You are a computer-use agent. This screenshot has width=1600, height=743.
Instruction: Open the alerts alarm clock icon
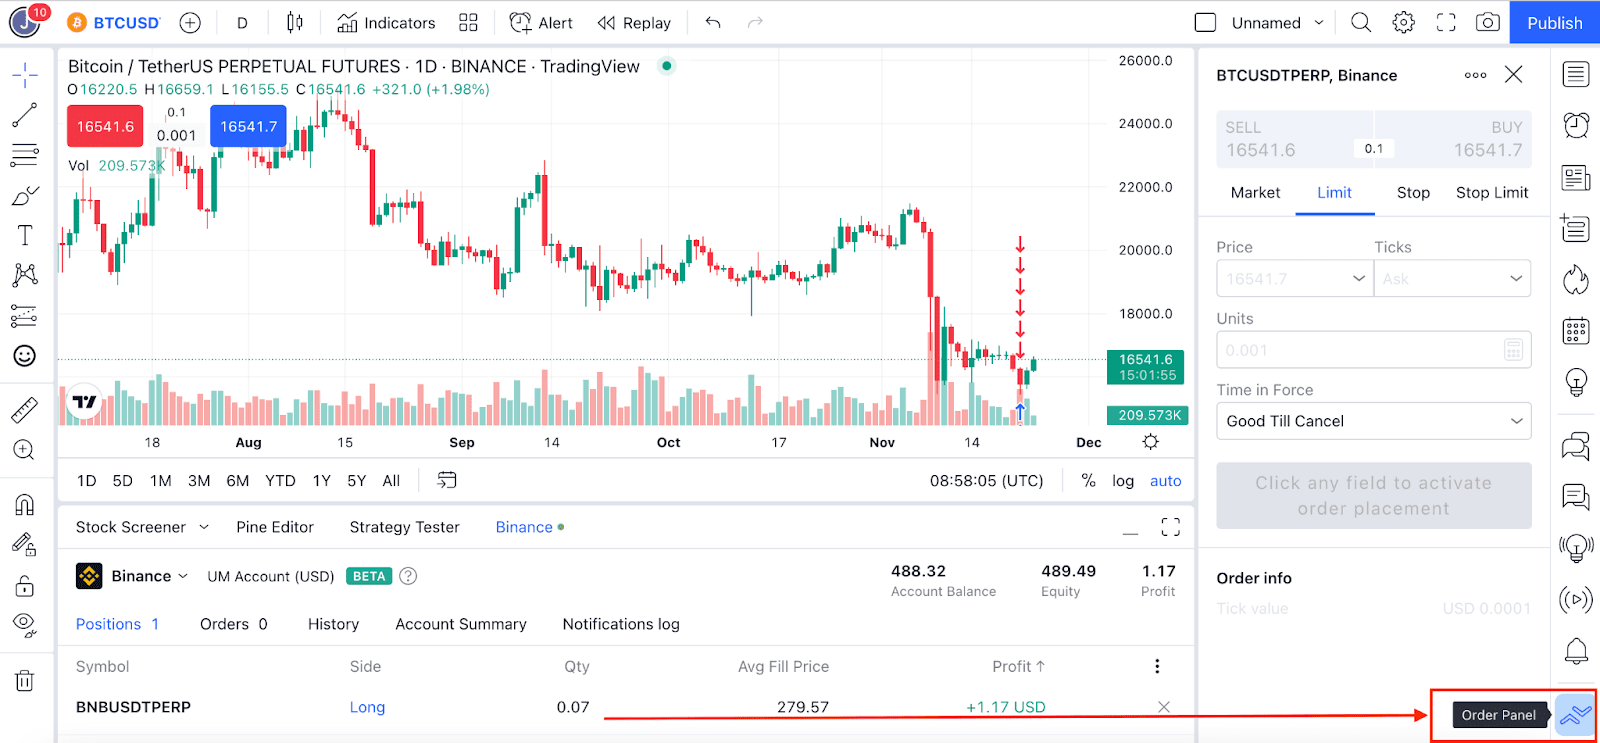click(1576, 125)
